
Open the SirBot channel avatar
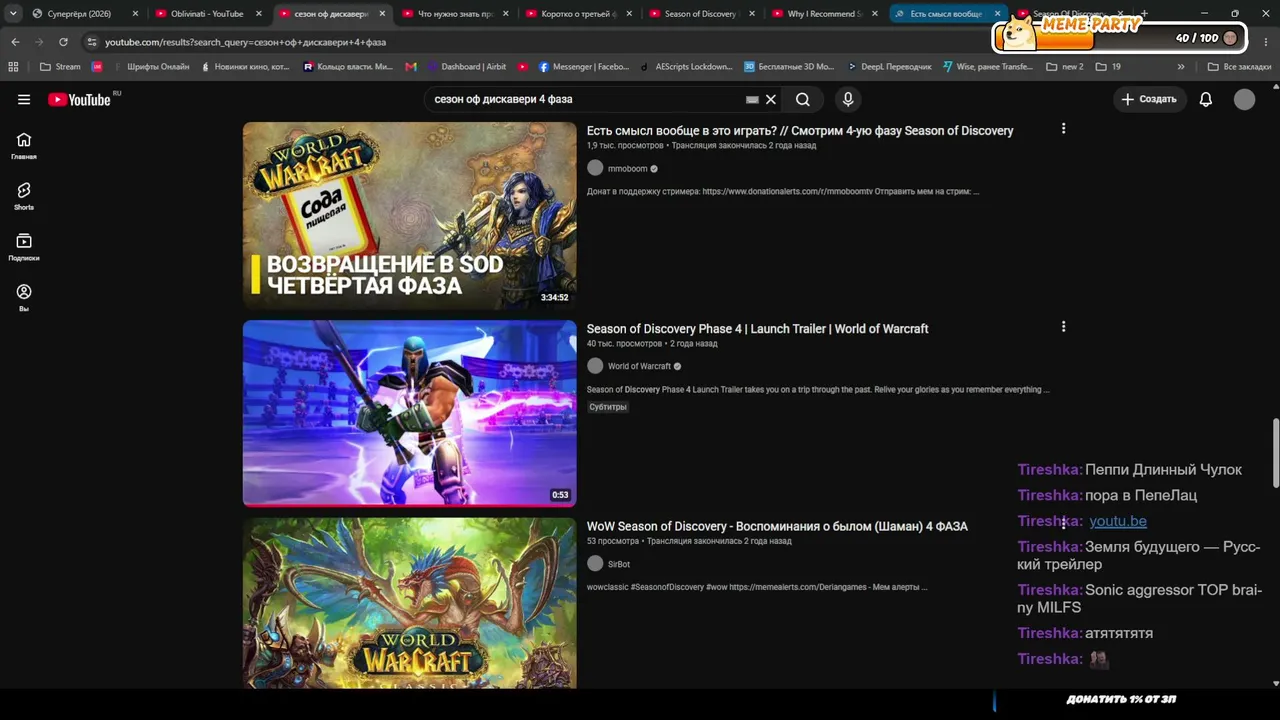[x=595, y=564]
